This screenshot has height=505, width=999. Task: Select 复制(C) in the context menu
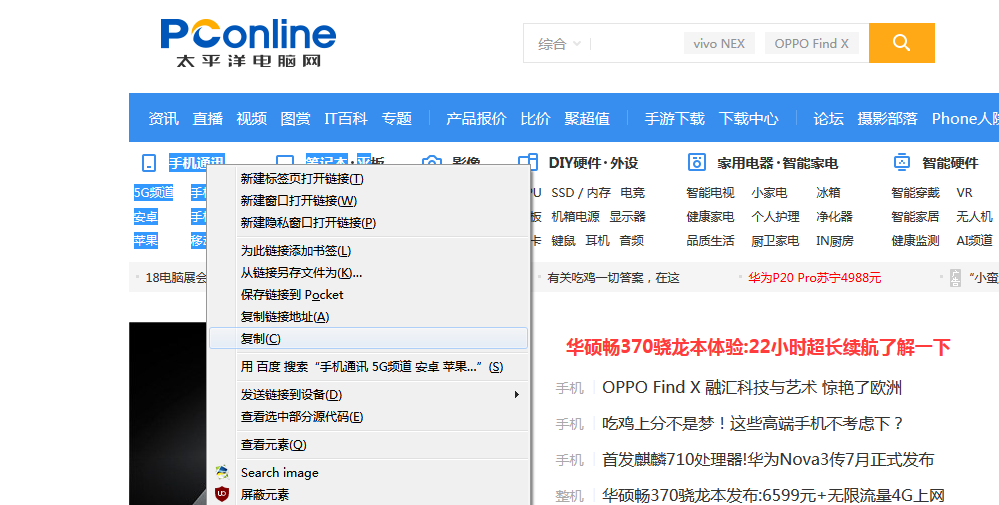point(369,339)
